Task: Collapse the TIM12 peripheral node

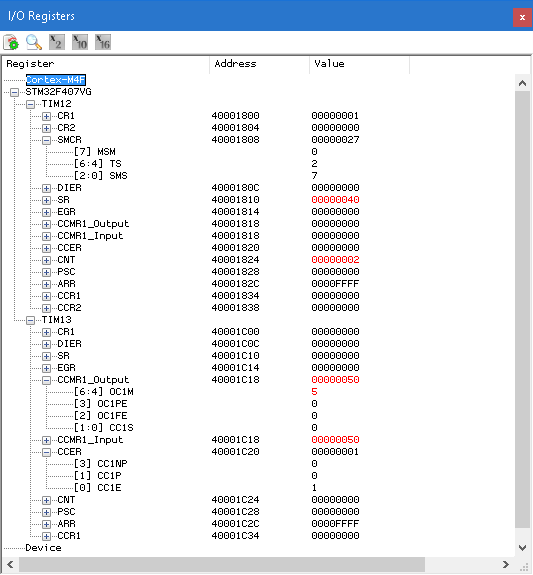Action: coord(30,104)
